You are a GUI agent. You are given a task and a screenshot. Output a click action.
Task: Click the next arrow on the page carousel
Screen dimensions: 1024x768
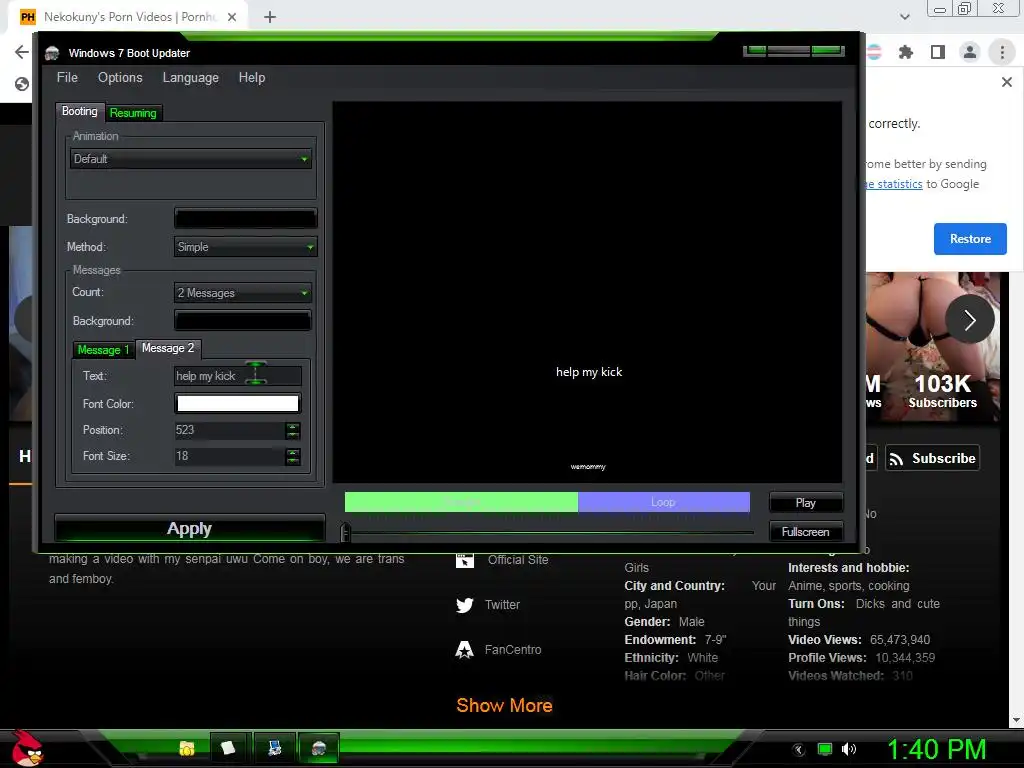coord(970,319)
